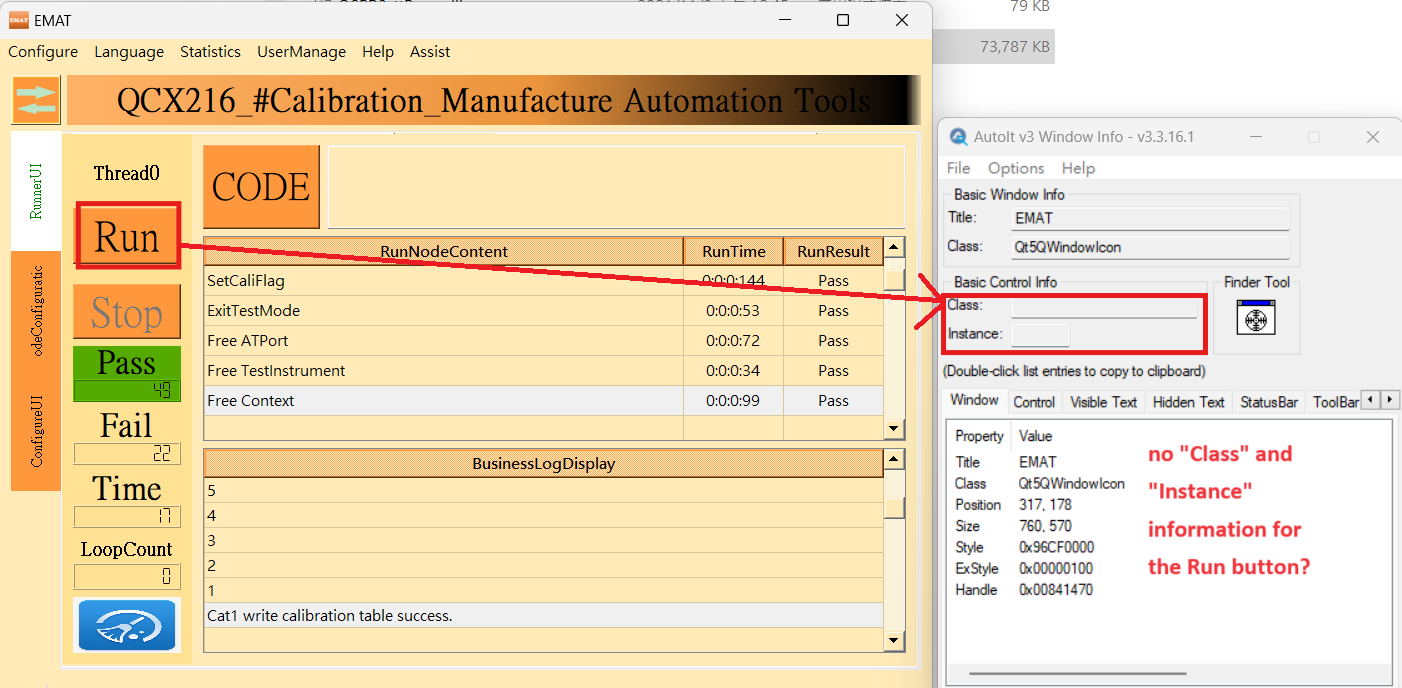This screenshot has height=688, width=1402.
Task: Click the RunNode table scroll-up arrow
Action: [894, 248]
